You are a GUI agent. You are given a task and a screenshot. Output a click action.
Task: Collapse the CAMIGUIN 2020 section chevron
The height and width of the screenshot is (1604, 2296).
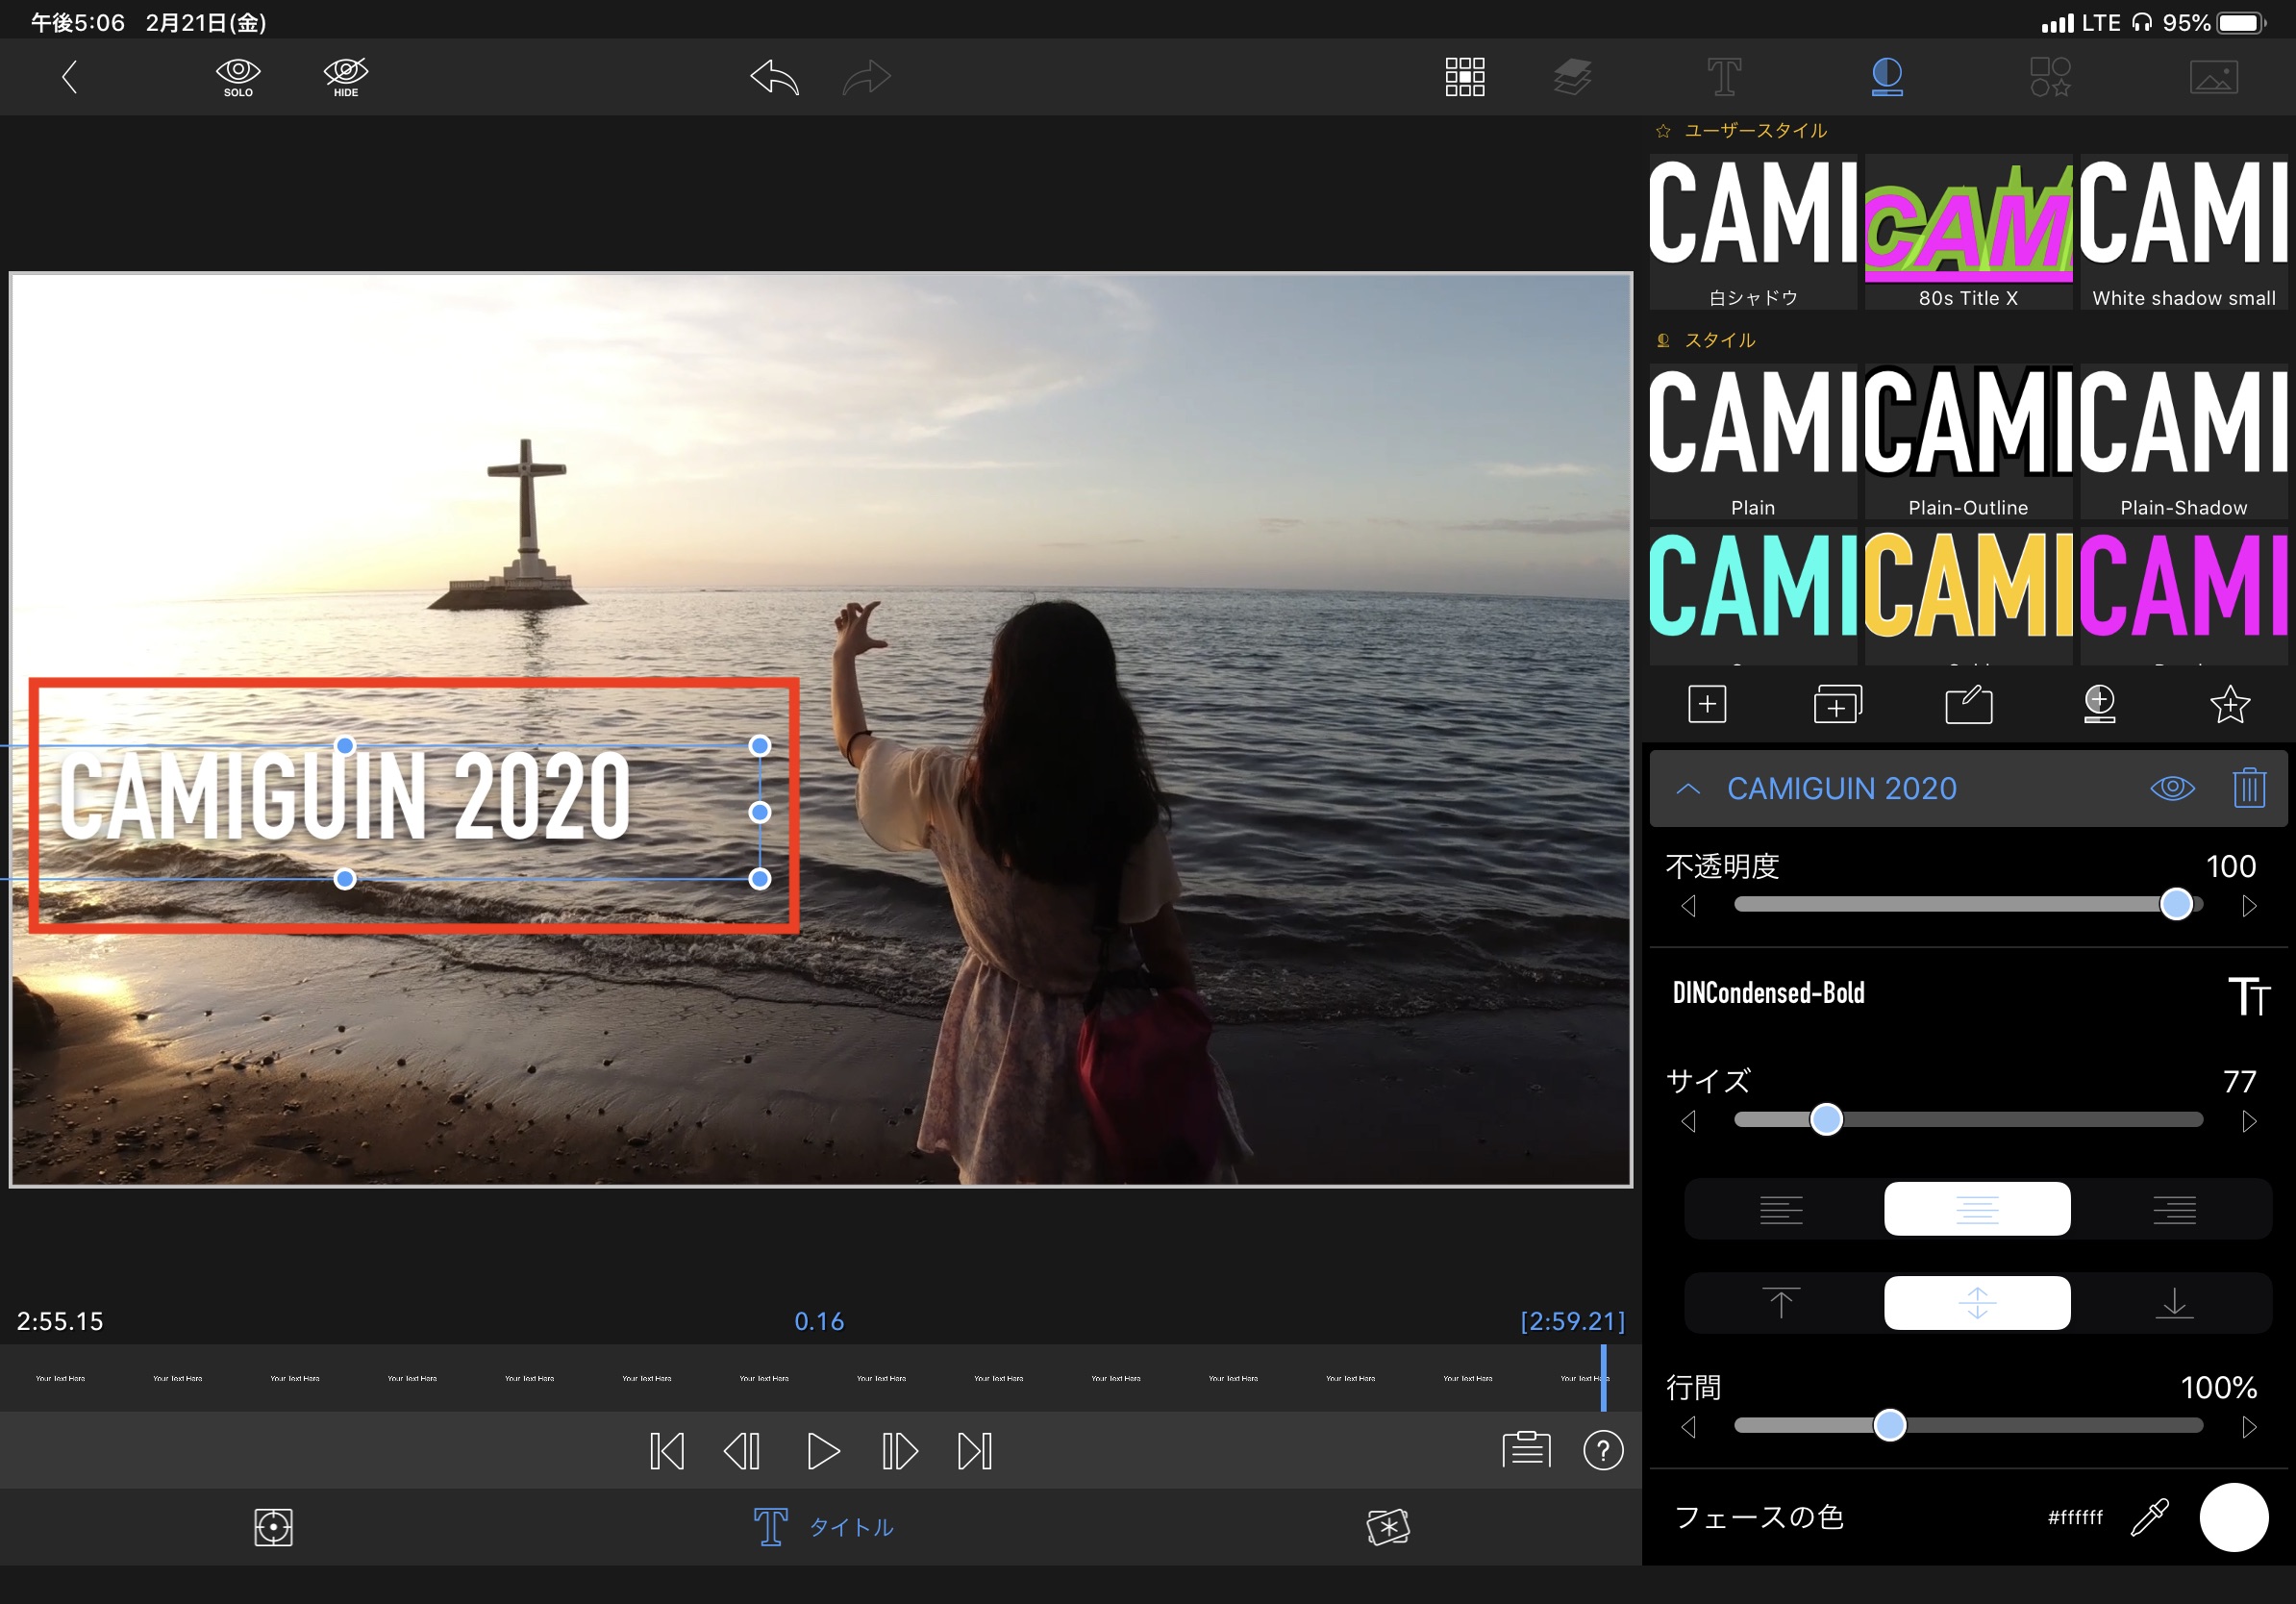click(1688, 788)
